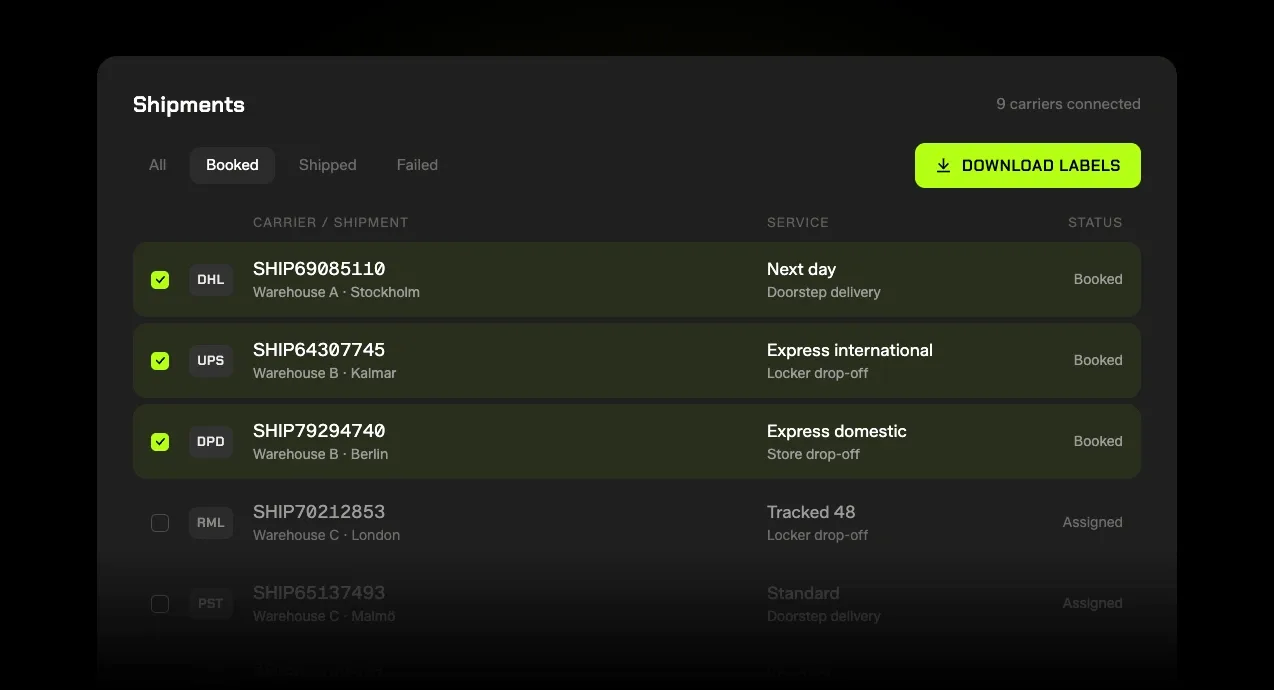Click the Booked status of SHIP79294740
This screenshot has width=1274, height=690.
[1098, 442]
